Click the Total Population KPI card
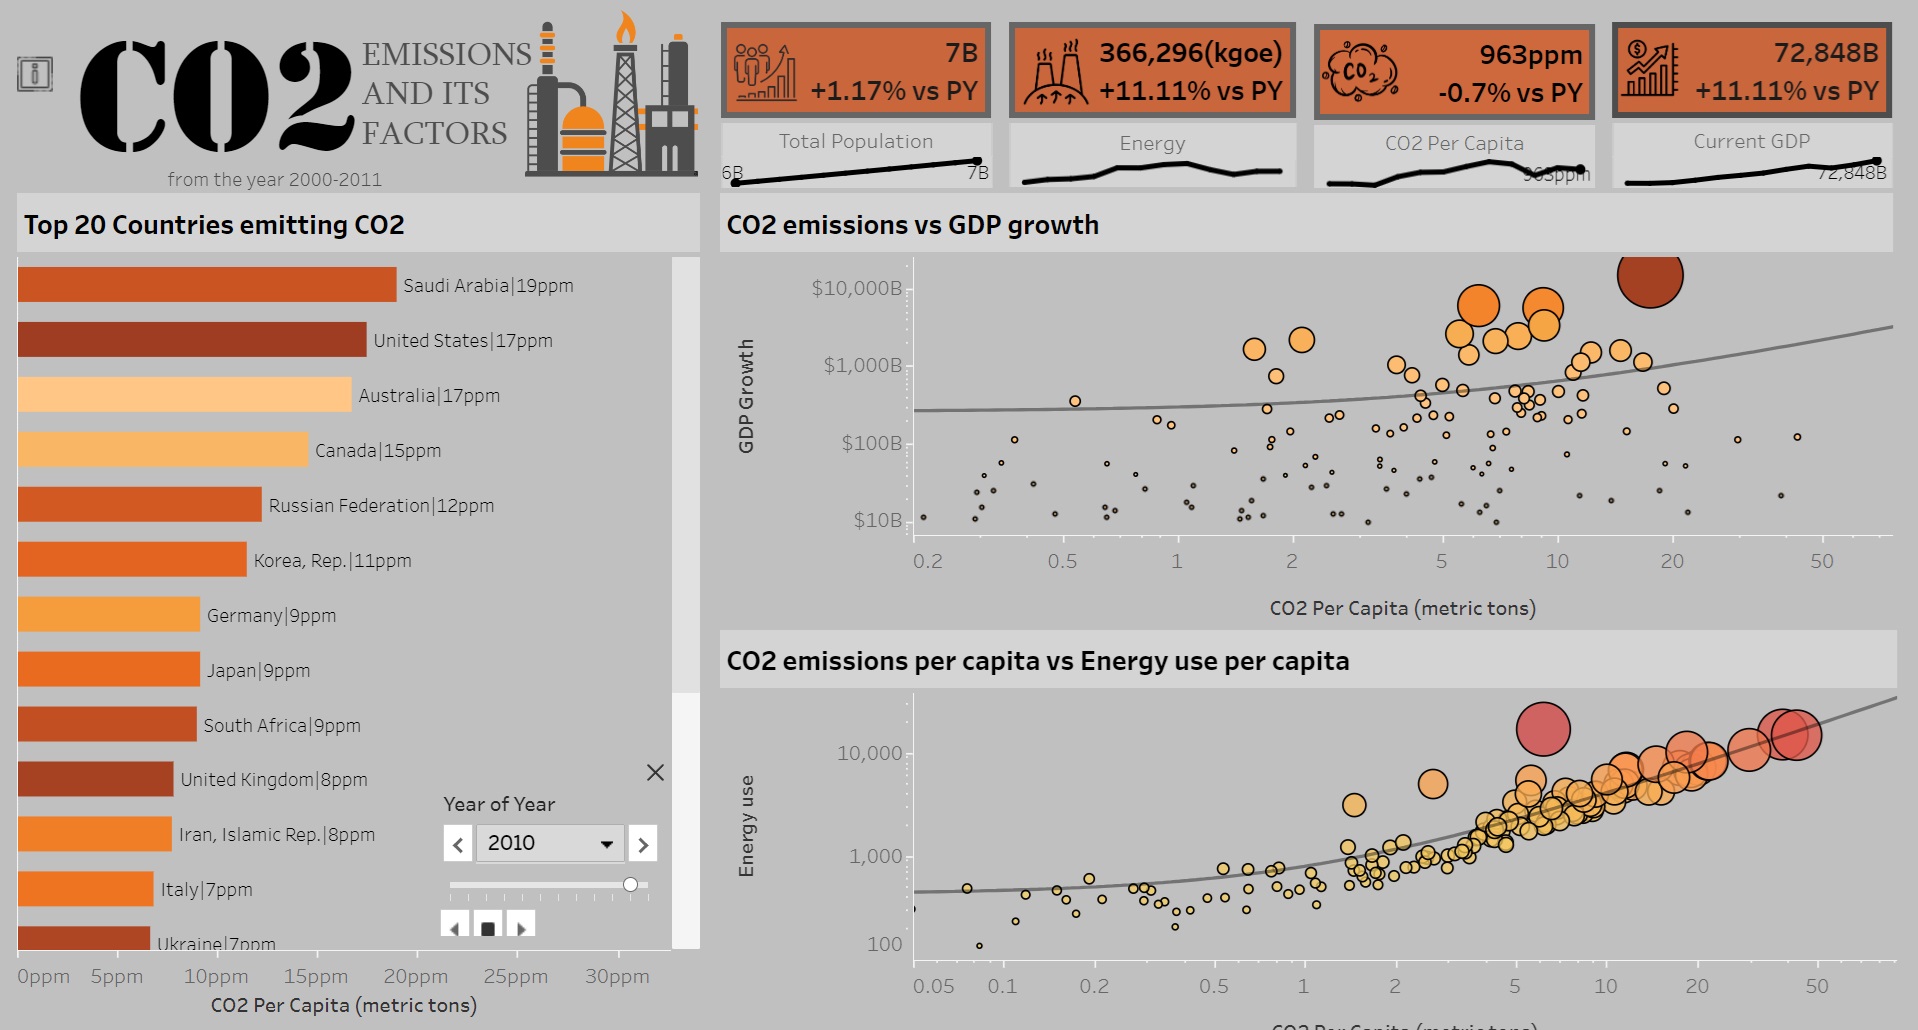The width and height of the screenshot is (1918, 1030). click(x=855, y=68)
